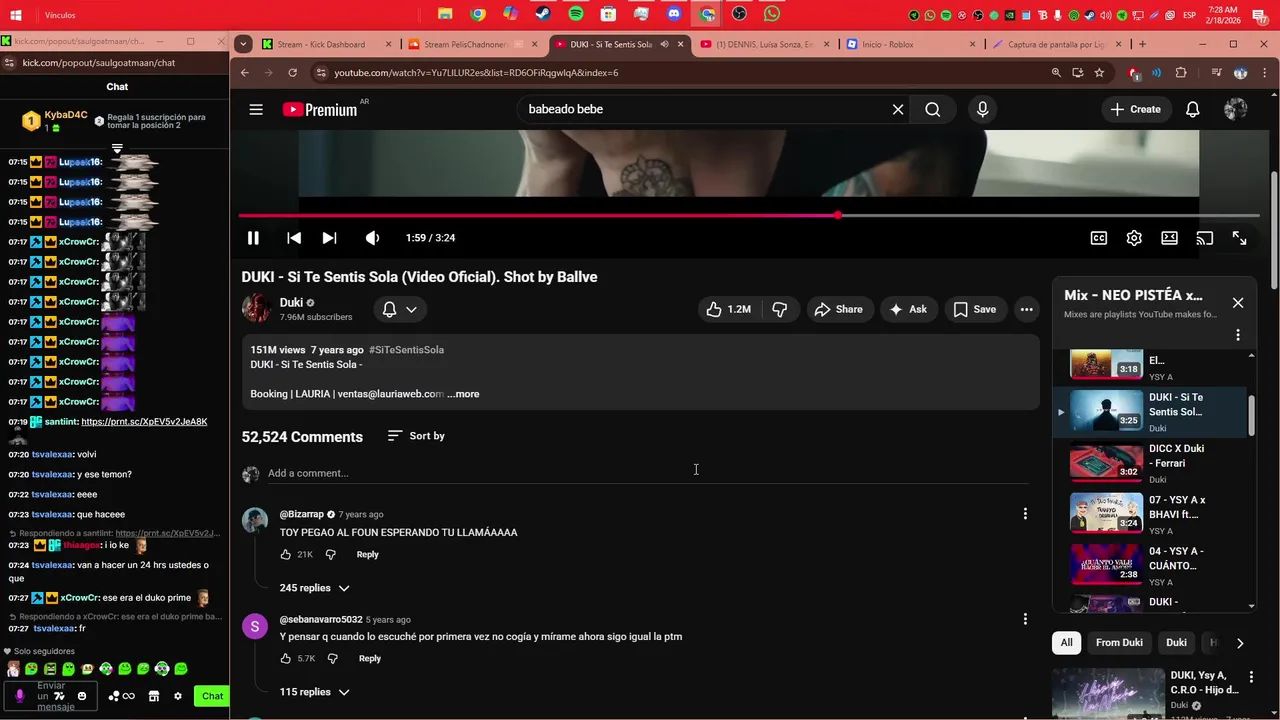Open browser zoom magnifier in address bar
The image size is (1280, 720).
[1056, 73]
